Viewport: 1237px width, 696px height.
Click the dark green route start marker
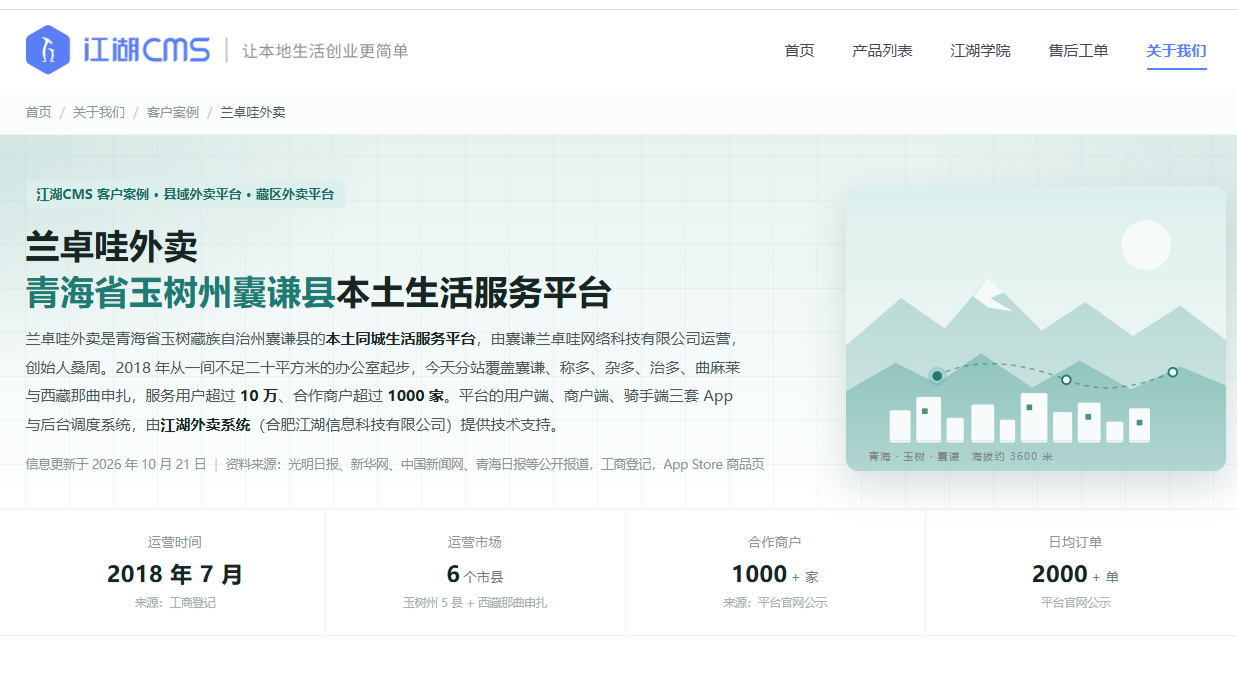(x=937, y=376)
